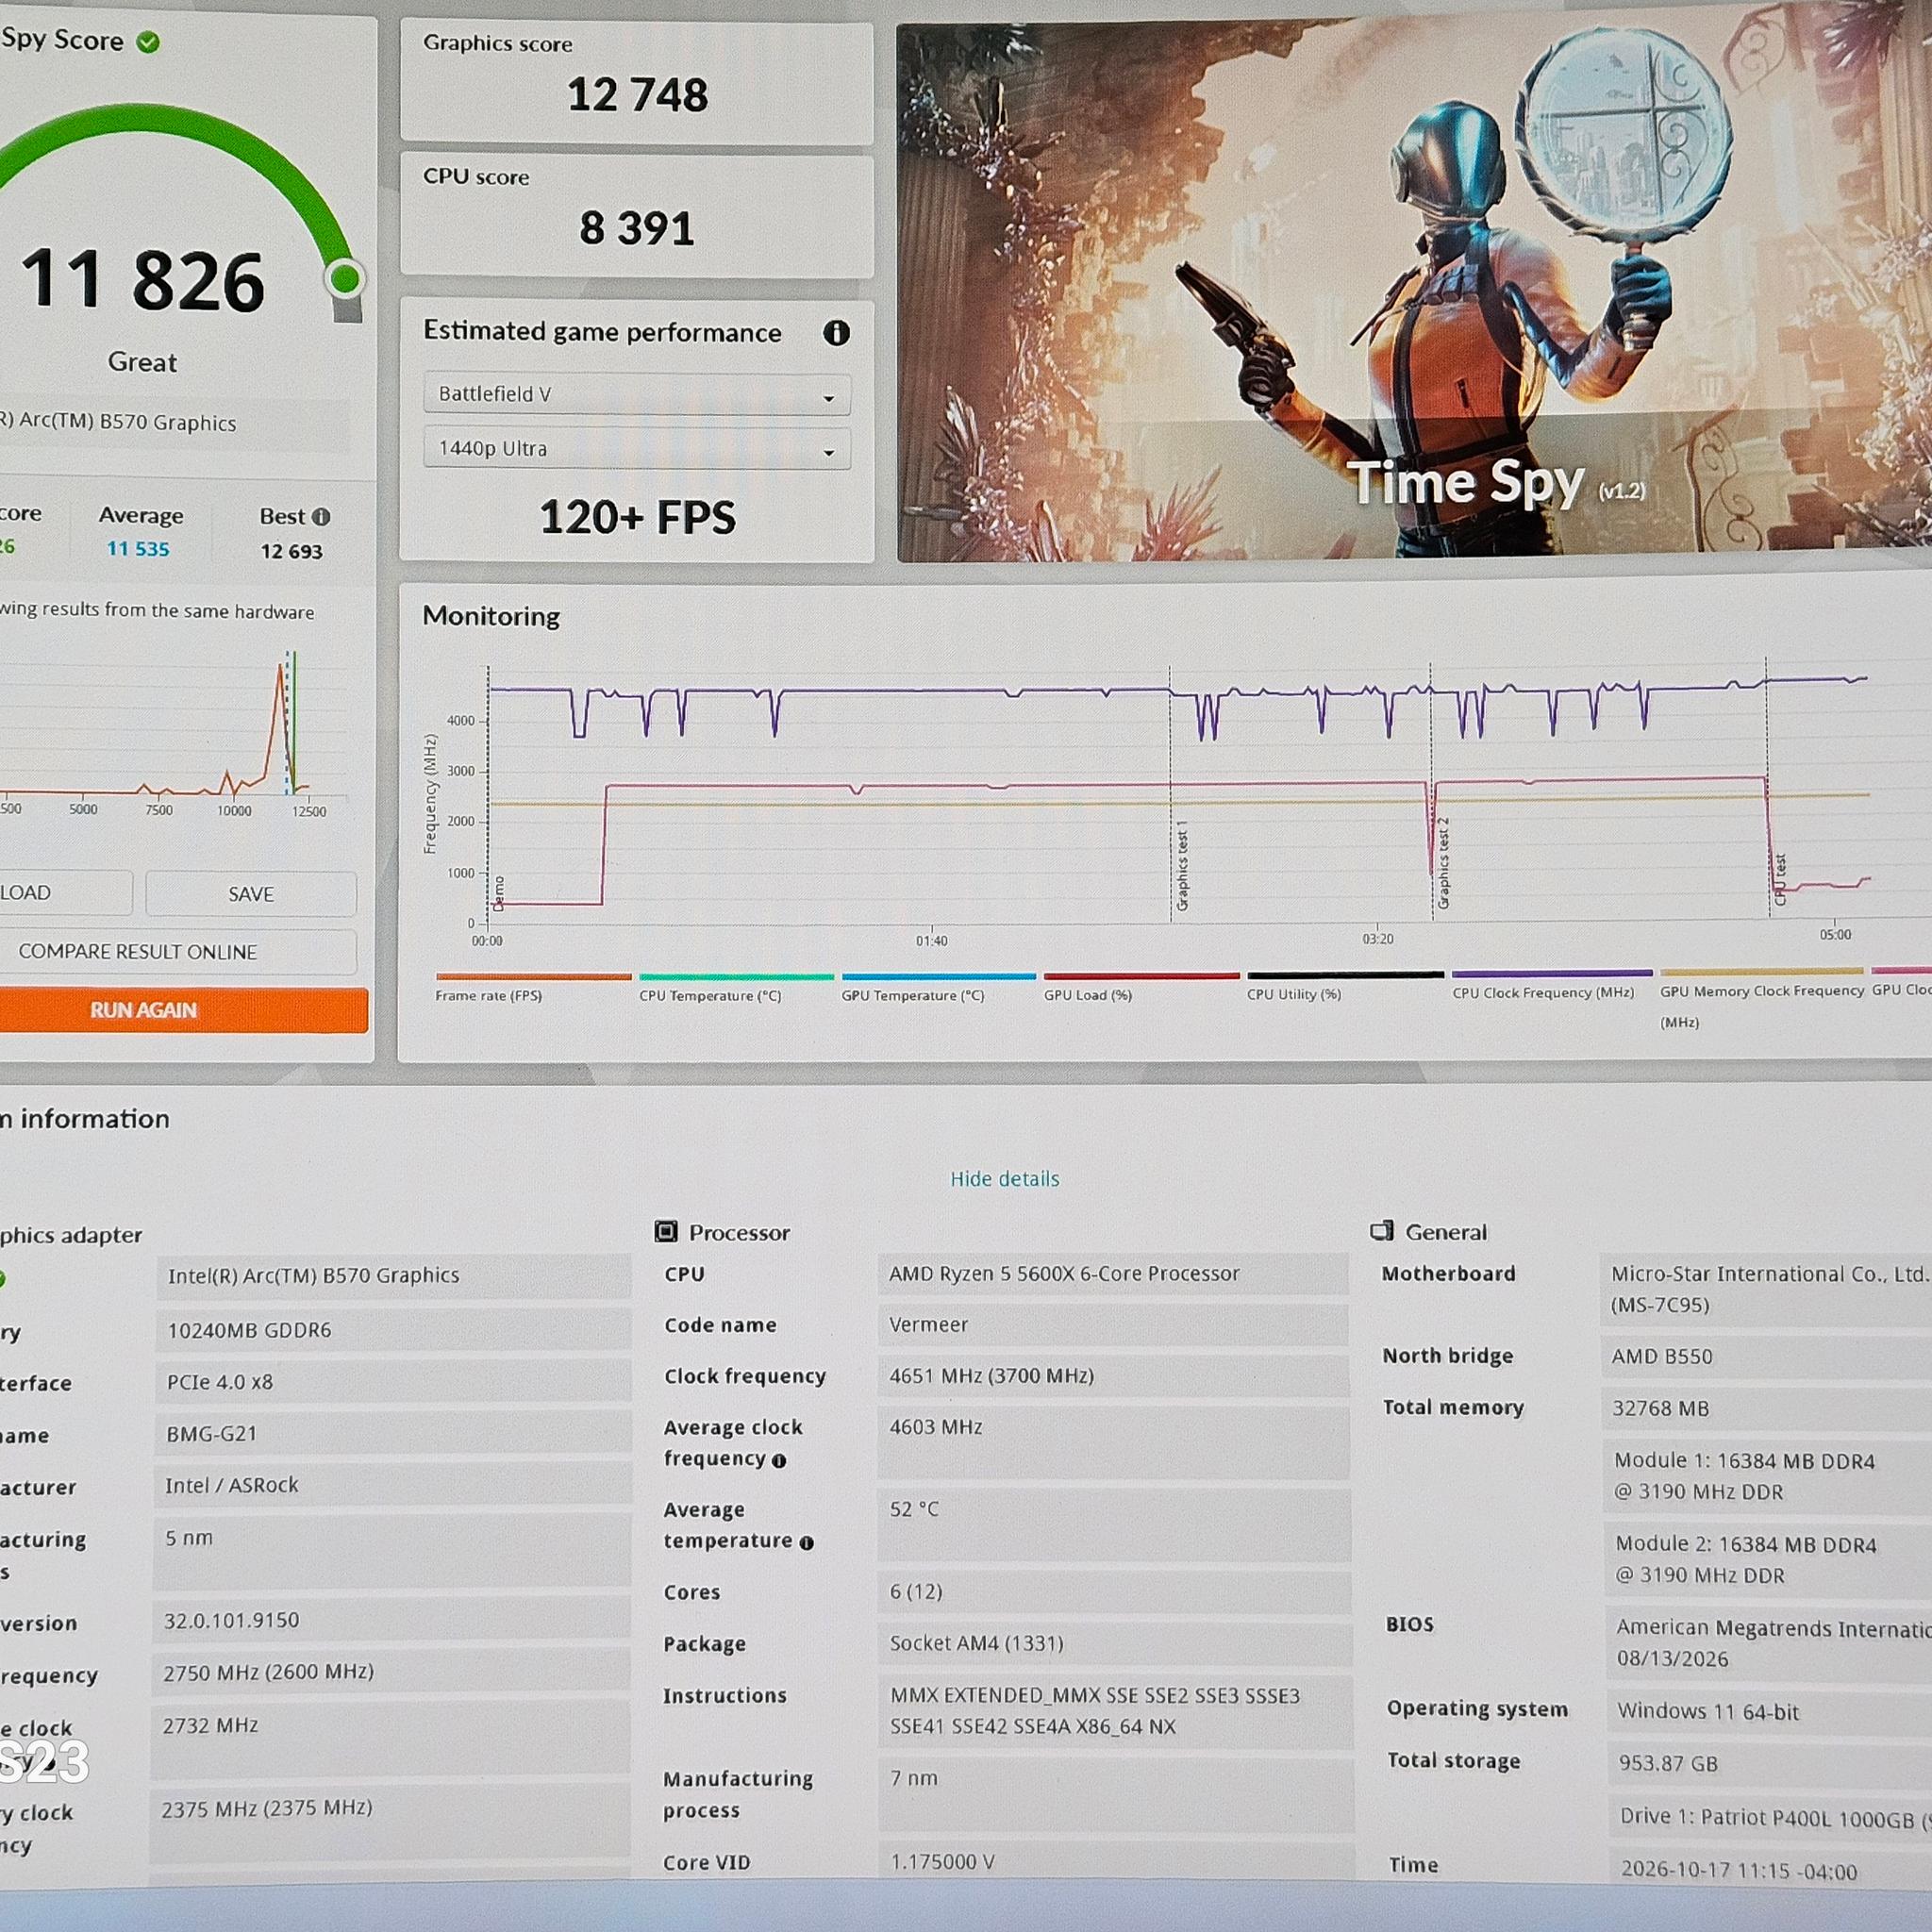Screen dimensions: 1932x1932
Task: Click the Average score value 11 535
Action: pos(138,549)
